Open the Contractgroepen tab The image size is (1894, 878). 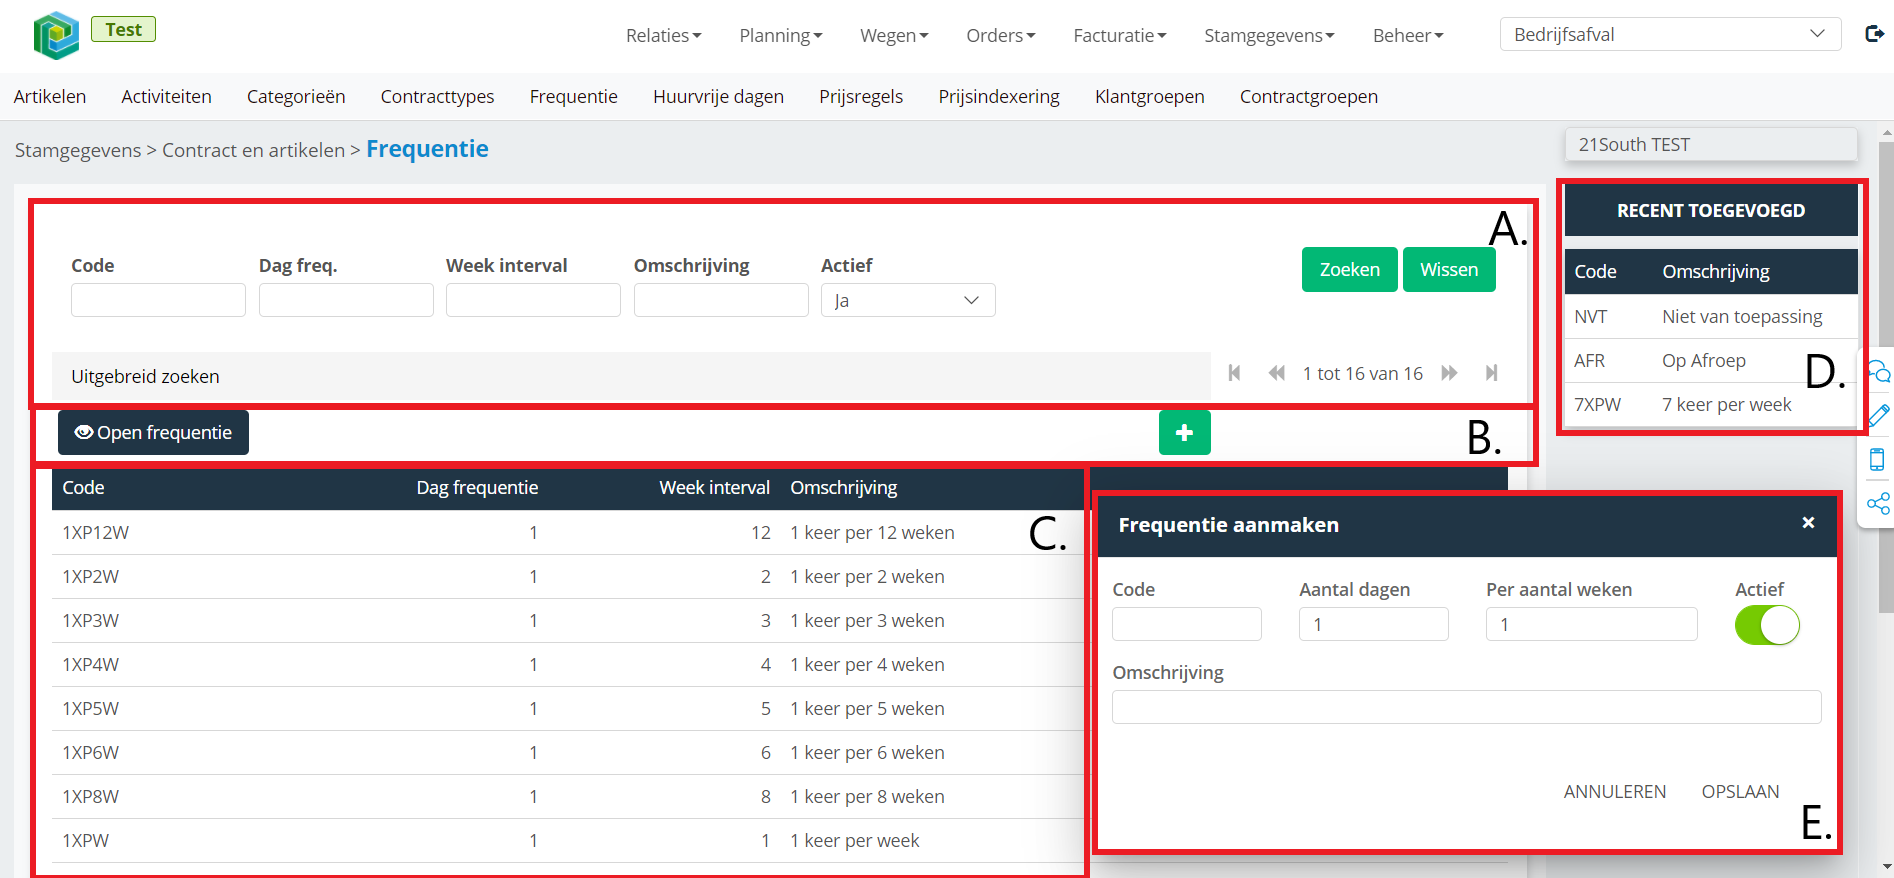click(x=1309, y=97)
